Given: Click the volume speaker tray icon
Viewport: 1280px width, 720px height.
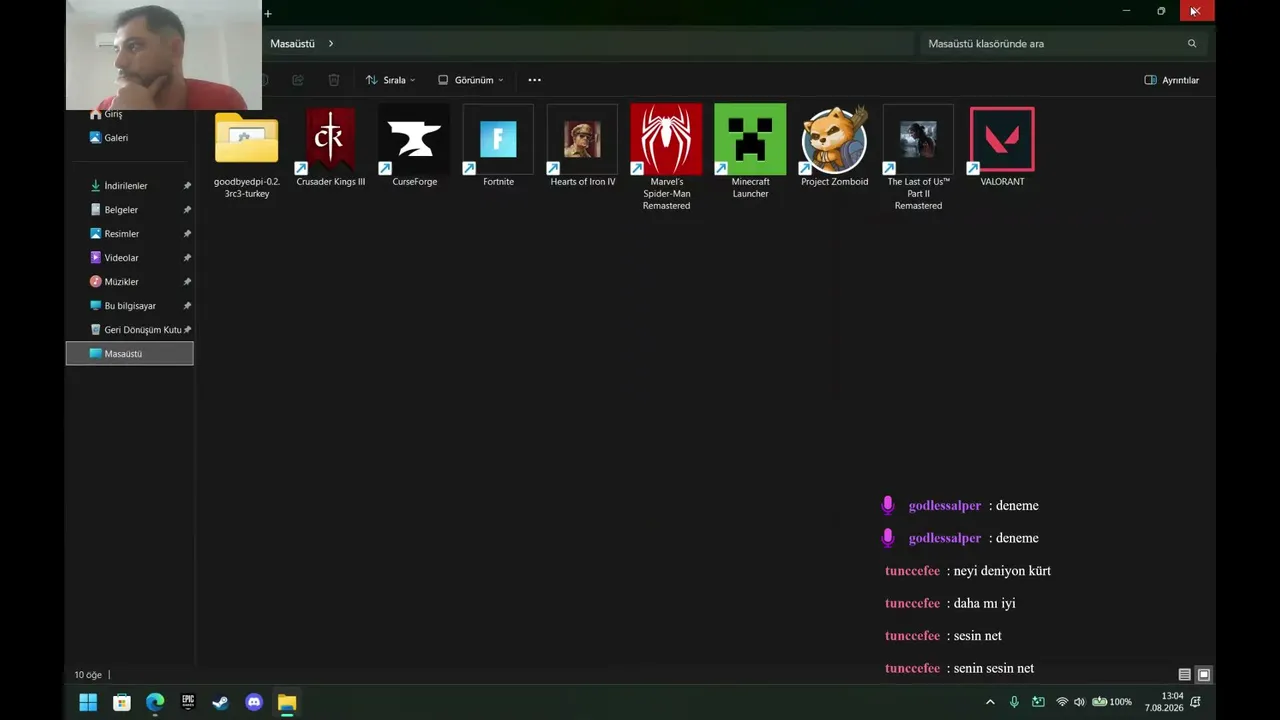Looking at the screenshot, I should [x=1079, y=702].
